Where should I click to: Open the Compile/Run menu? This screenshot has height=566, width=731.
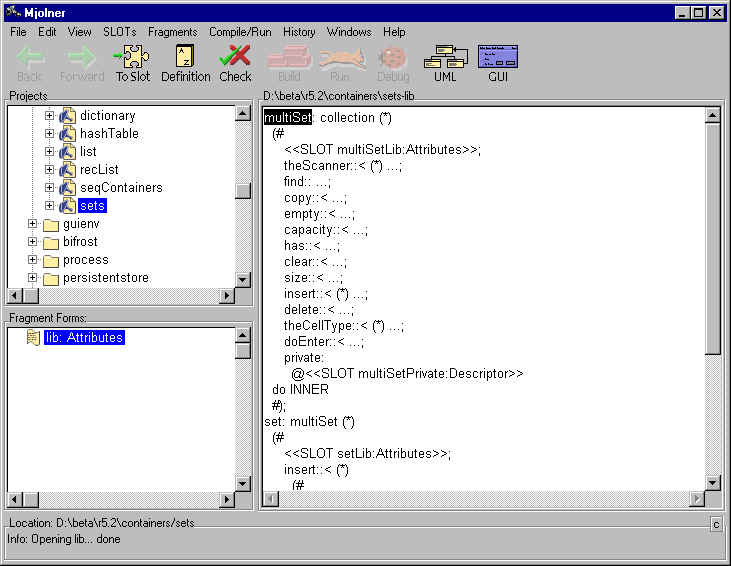click(240, 32)
